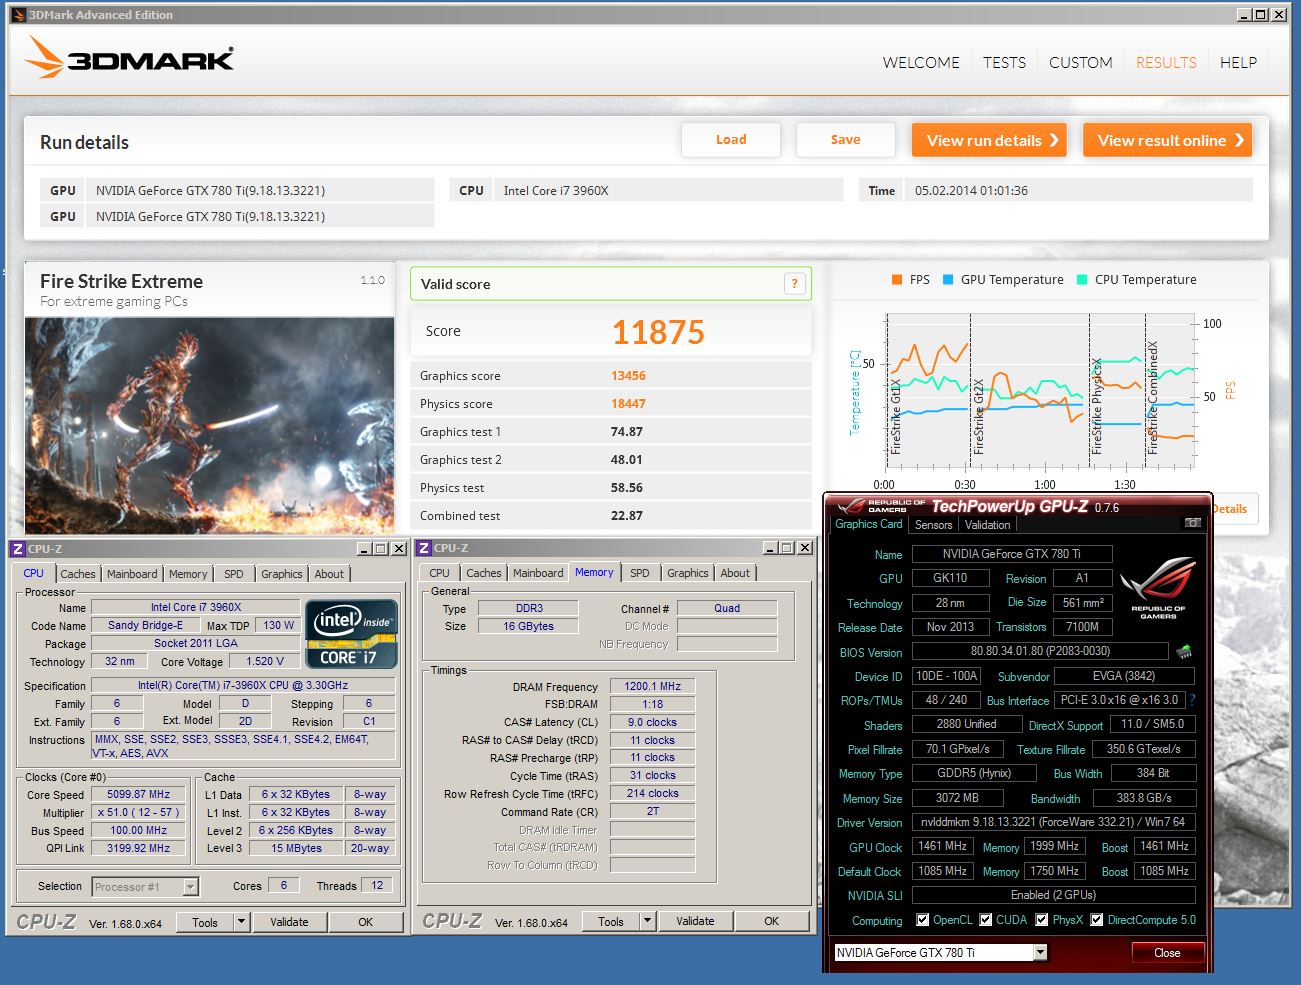
Task: Click the Save button in Run details
Action: point(845,140)
